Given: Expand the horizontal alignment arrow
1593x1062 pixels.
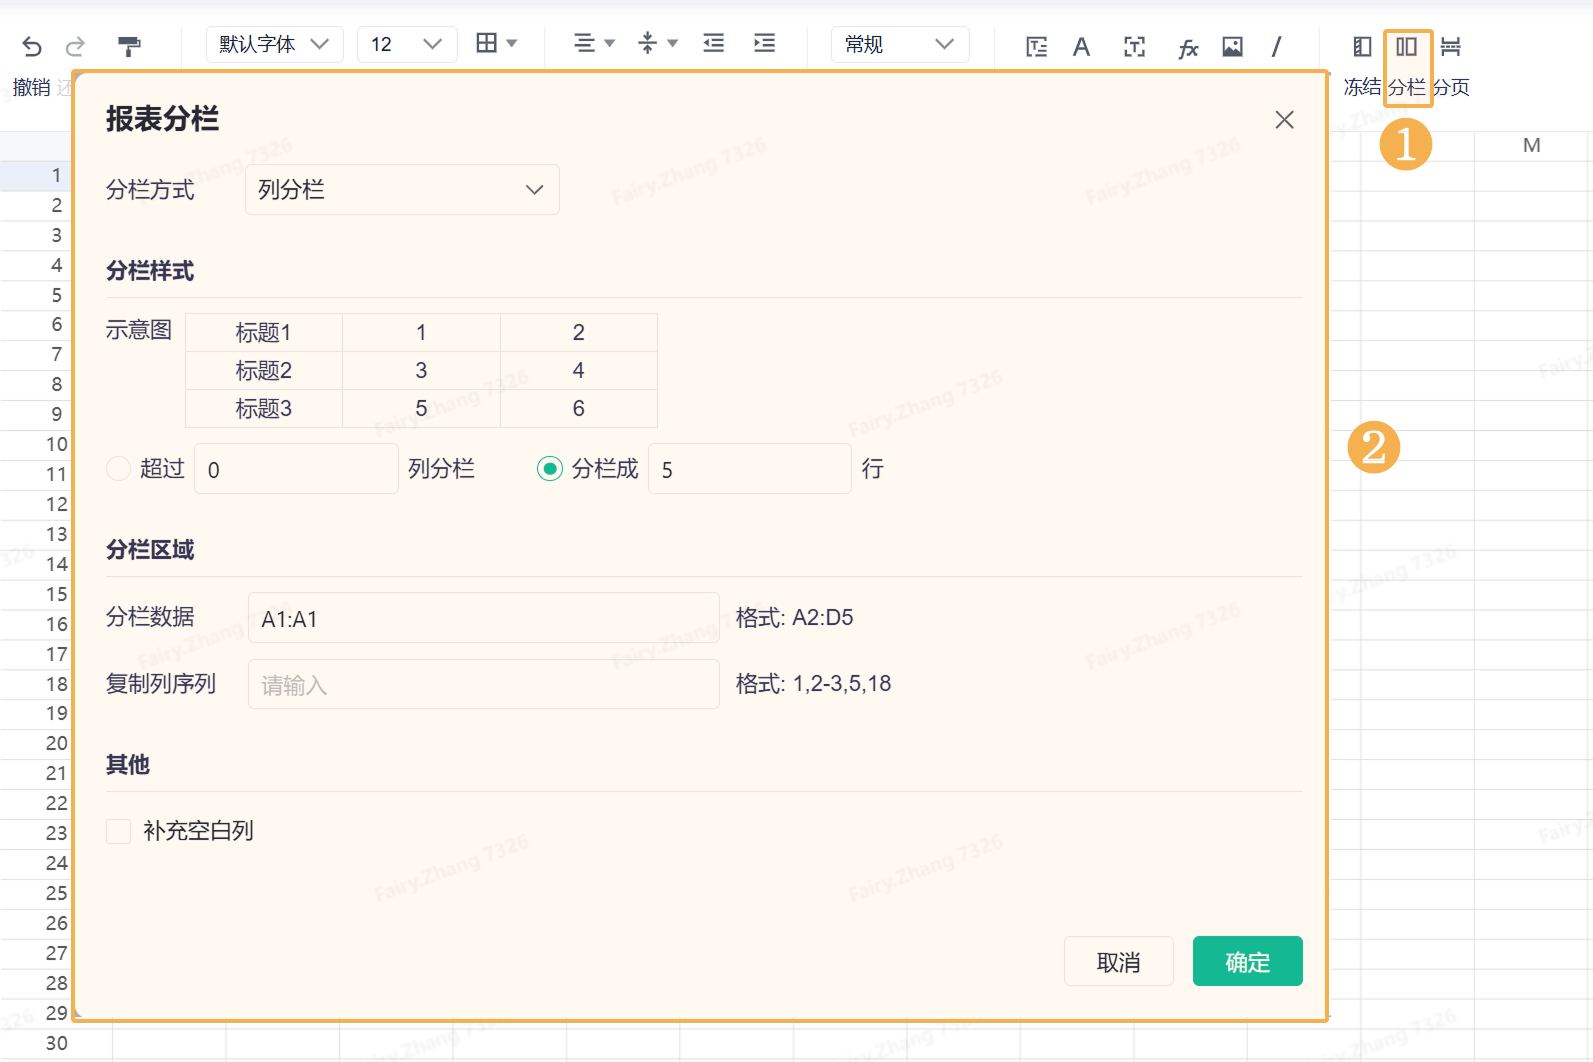Looking at the screenshot, I should coord(610,43).
